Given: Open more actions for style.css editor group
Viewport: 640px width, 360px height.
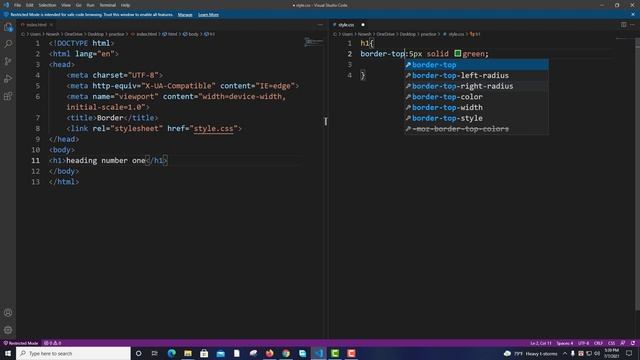Looking at the screenshot, I should coord(632,25).
